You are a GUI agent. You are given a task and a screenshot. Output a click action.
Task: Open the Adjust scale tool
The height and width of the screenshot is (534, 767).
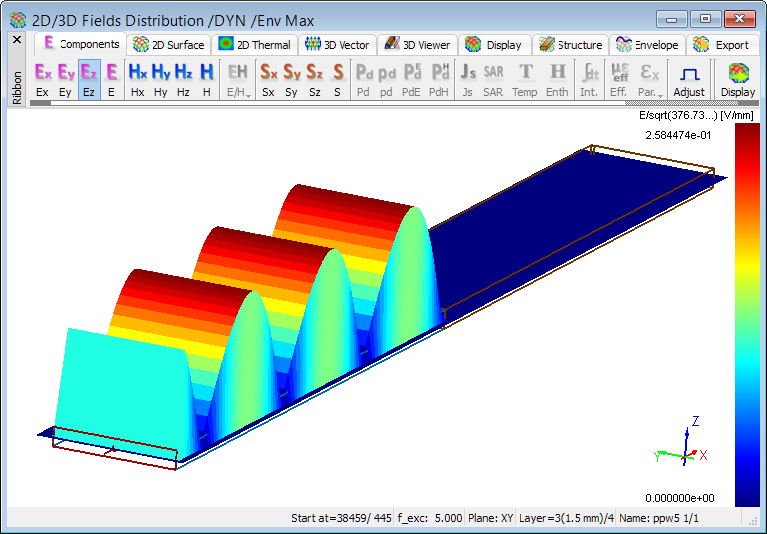point(688,80)
